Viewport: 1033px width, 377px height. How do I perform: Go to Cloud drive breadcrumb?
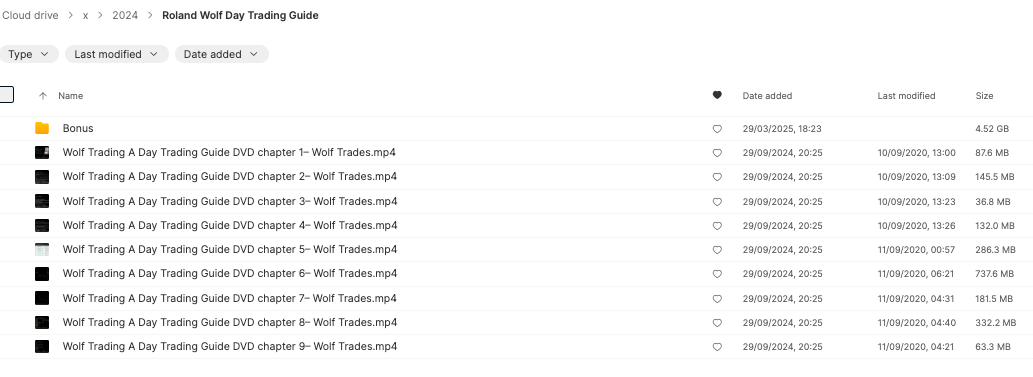[x=30, y=15]
